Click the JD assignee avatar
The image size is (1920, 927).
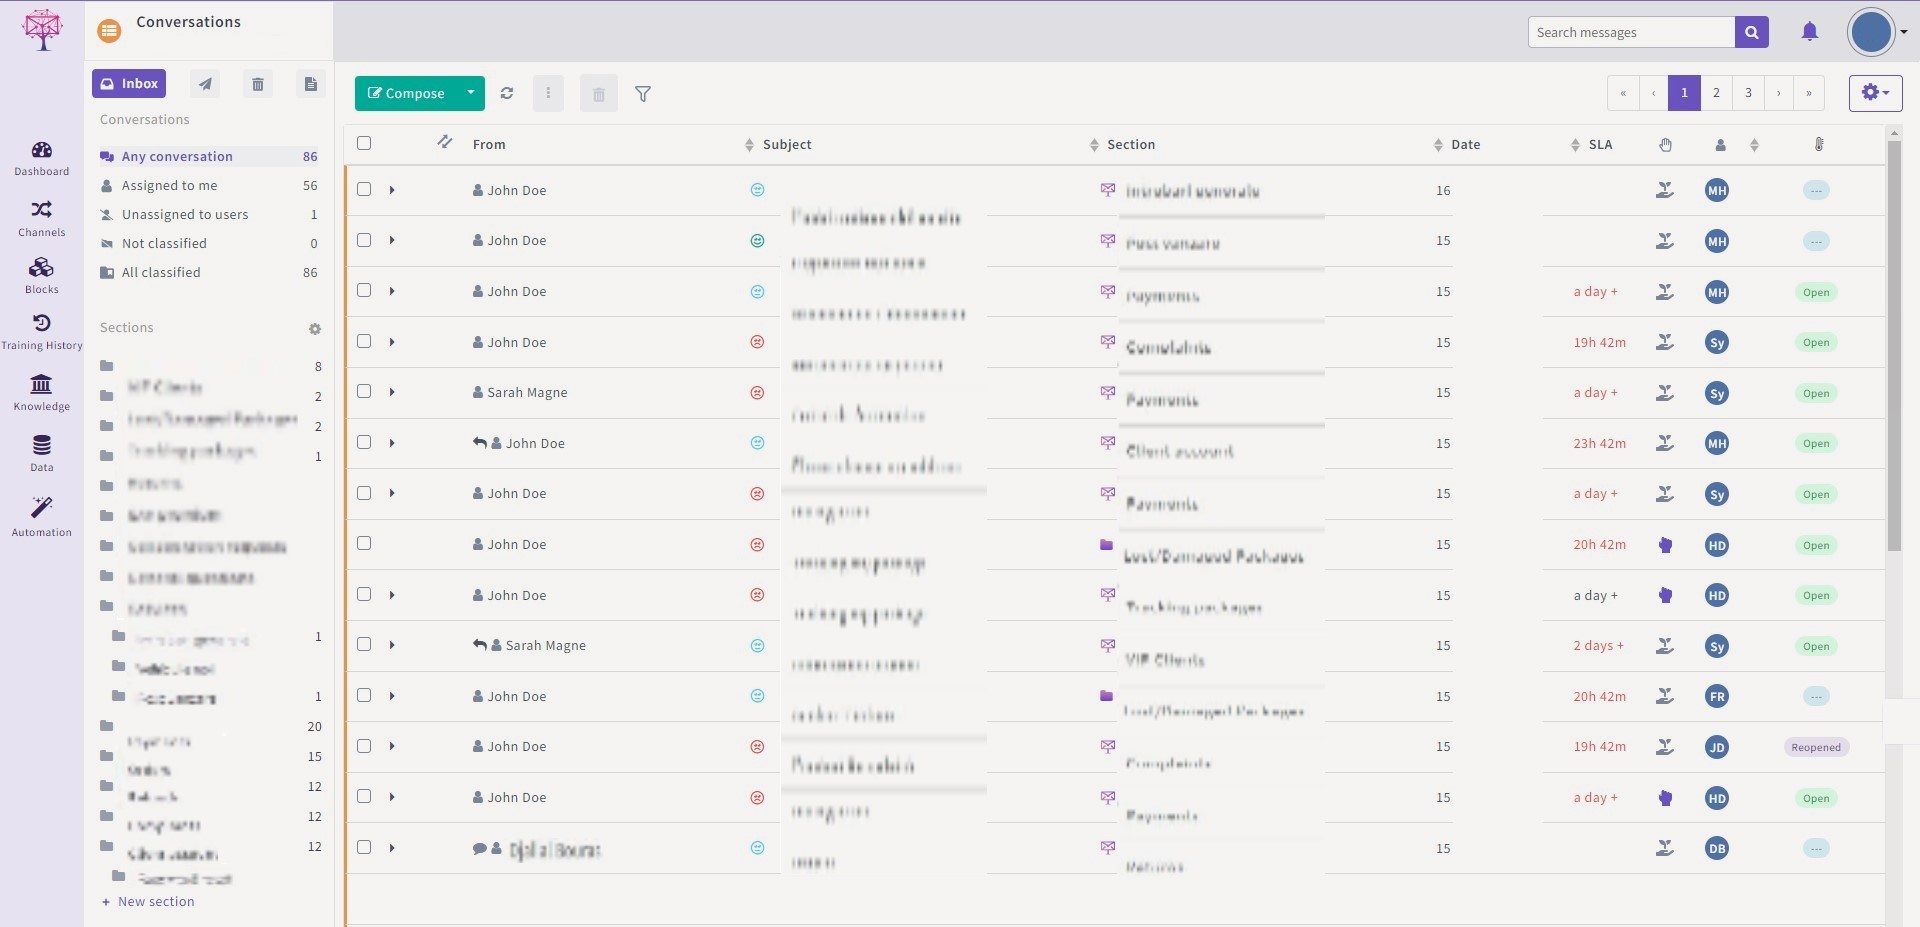click(x=1717, y=747)
